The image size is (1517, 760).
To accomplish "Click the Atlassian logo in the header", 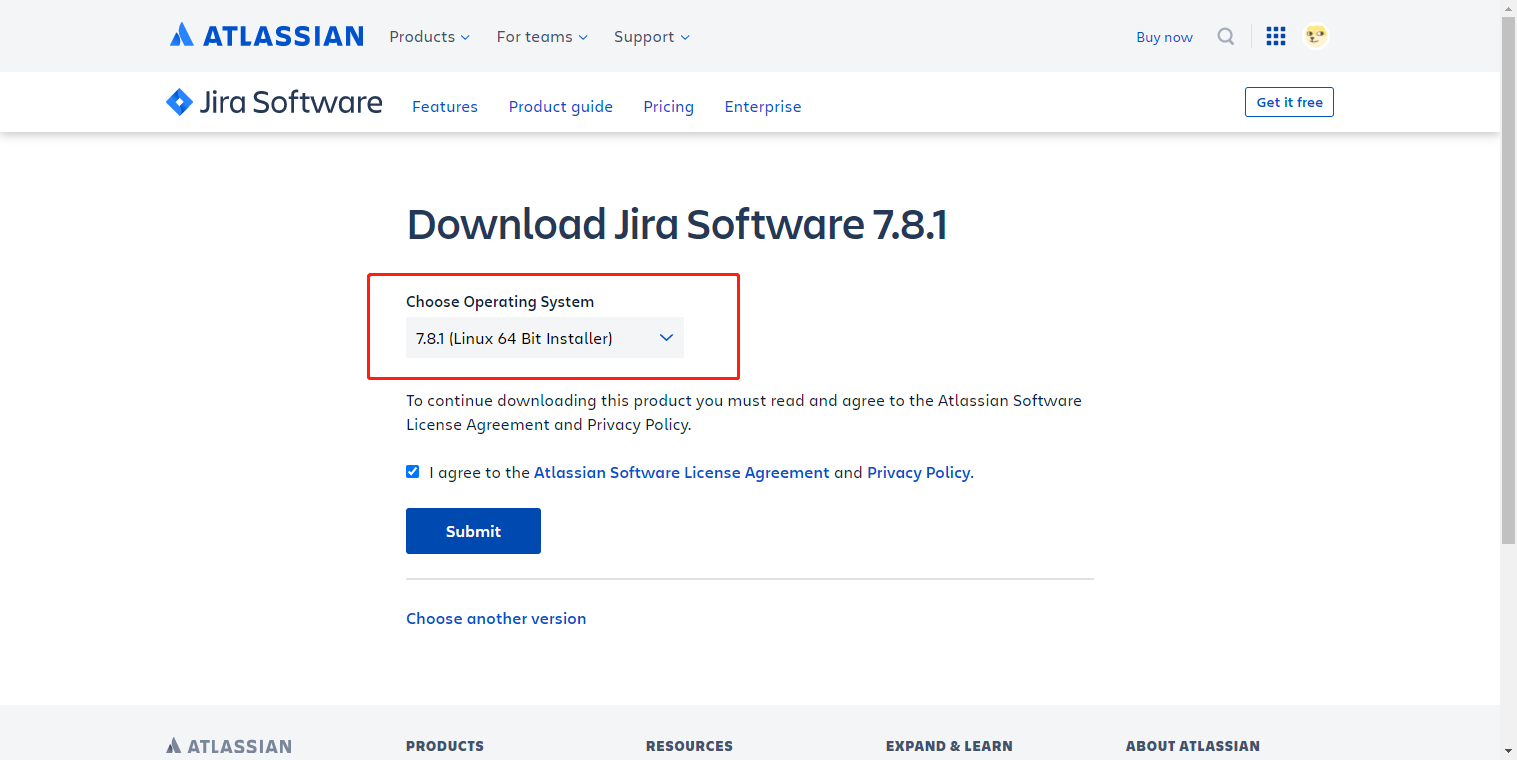I will coord(266,34).
